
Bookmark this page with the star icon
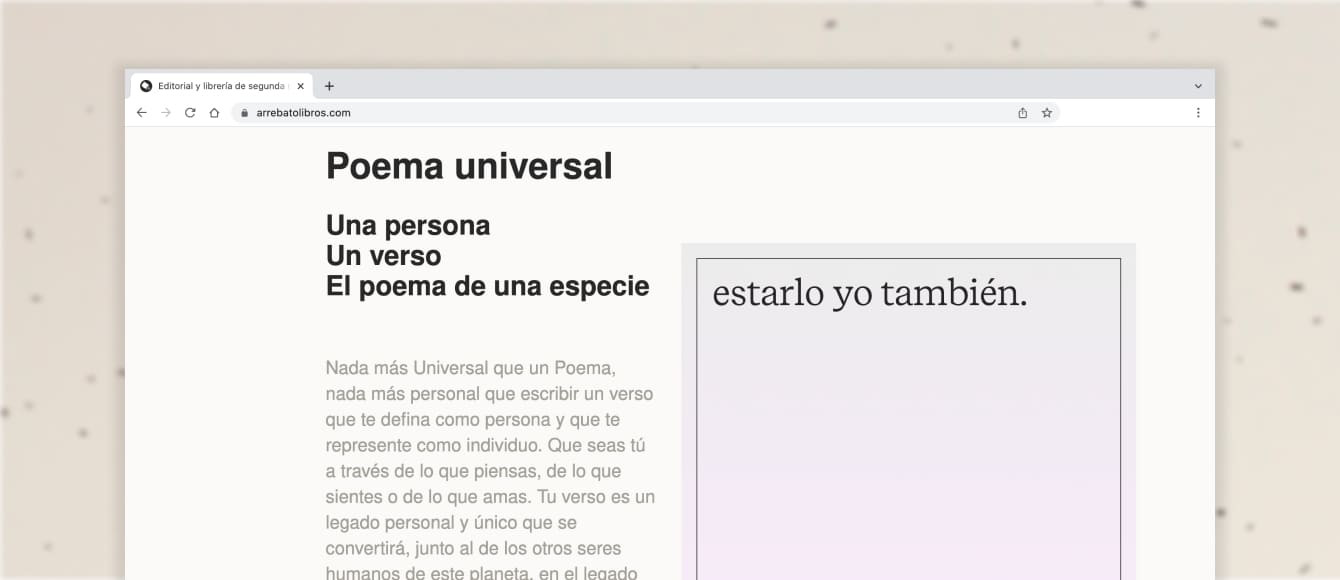click(x=1047, y=113)
